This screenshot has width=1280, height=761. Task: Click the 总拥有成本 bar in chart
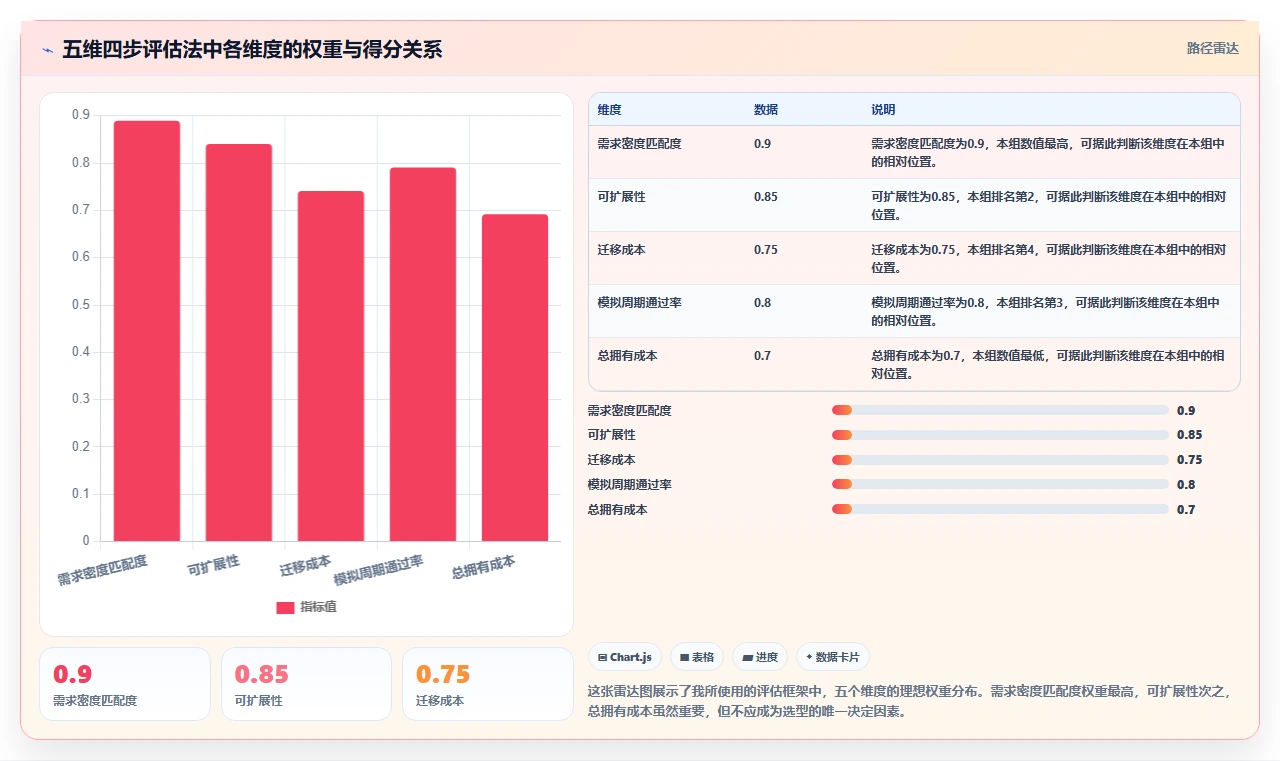pyautogui.click(x=515, y=378)
